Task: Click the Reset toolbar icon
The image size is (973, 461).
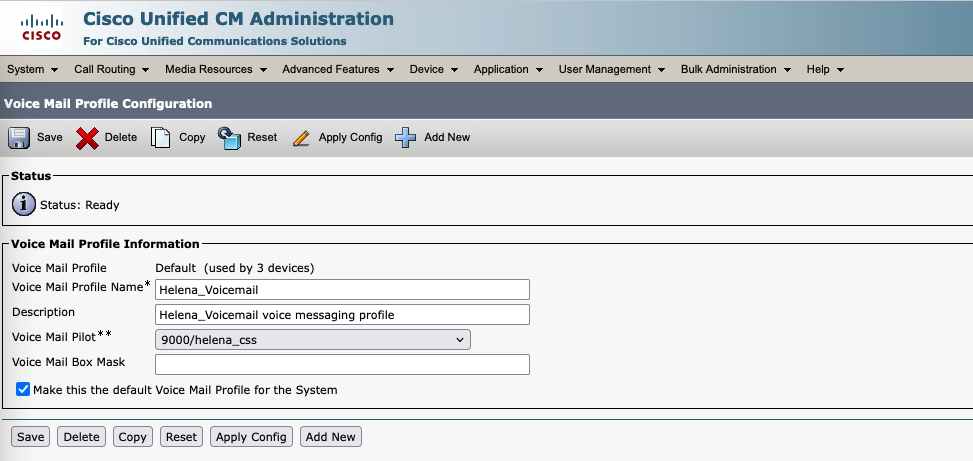Action: (230, 138)
